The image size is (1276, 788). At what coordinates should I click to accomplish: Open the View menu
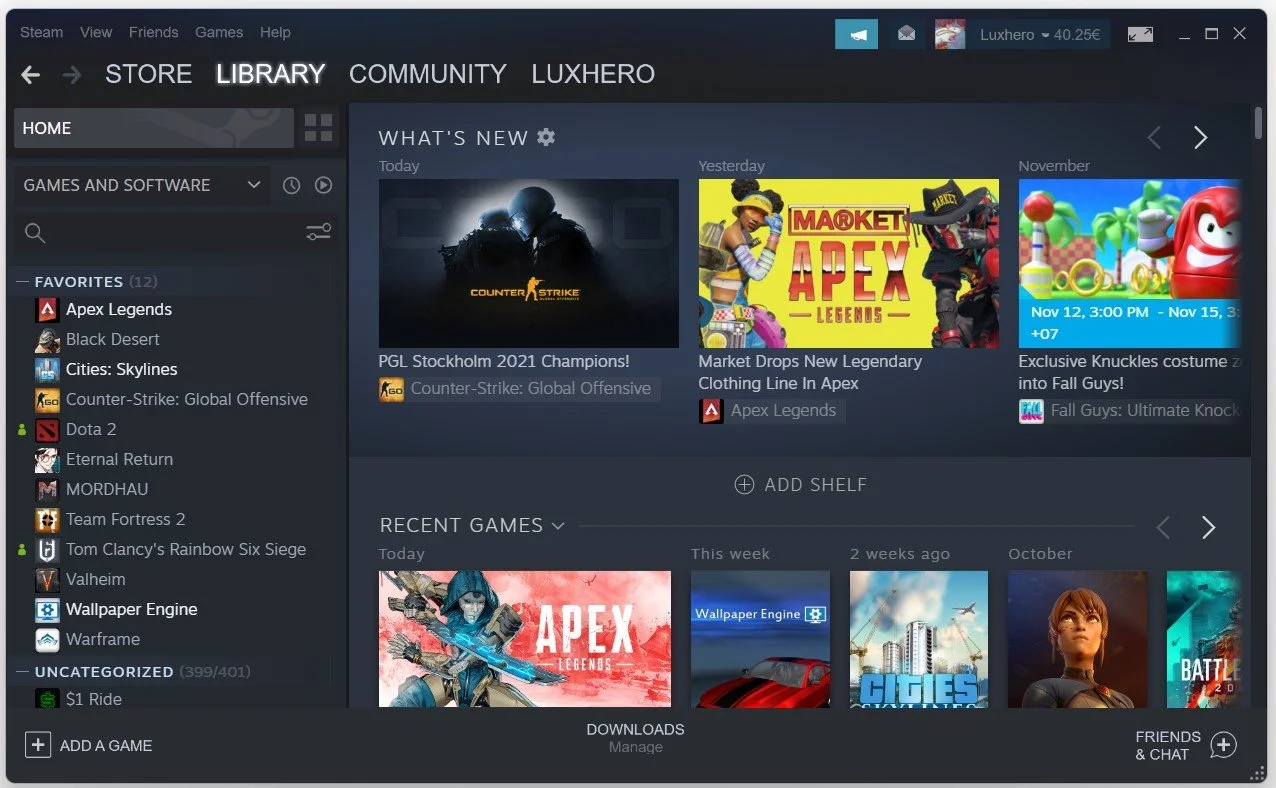96,32
